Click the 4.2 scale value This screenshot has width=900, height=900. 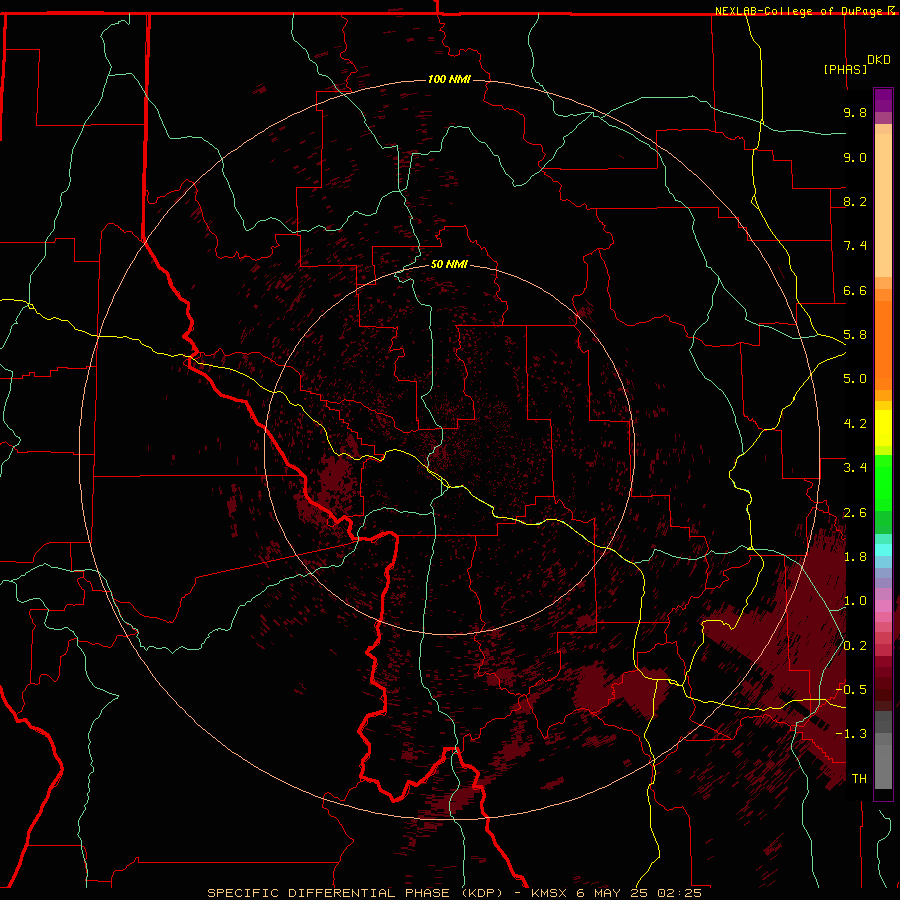click(x=855, y=424)
